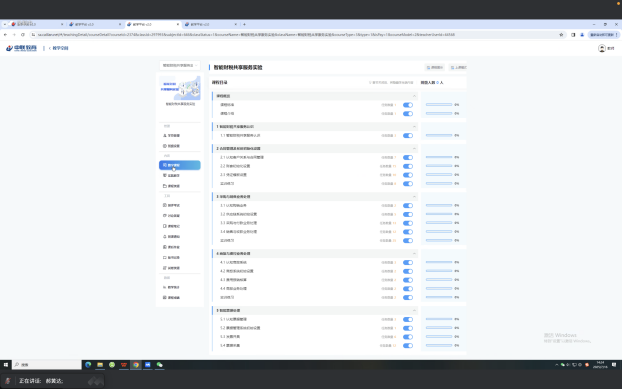Image resolution: width=622 pixels, height=389 pixels.
Task: Click the progress bar for lesson 1.1
Action: [x=439, y=136]
